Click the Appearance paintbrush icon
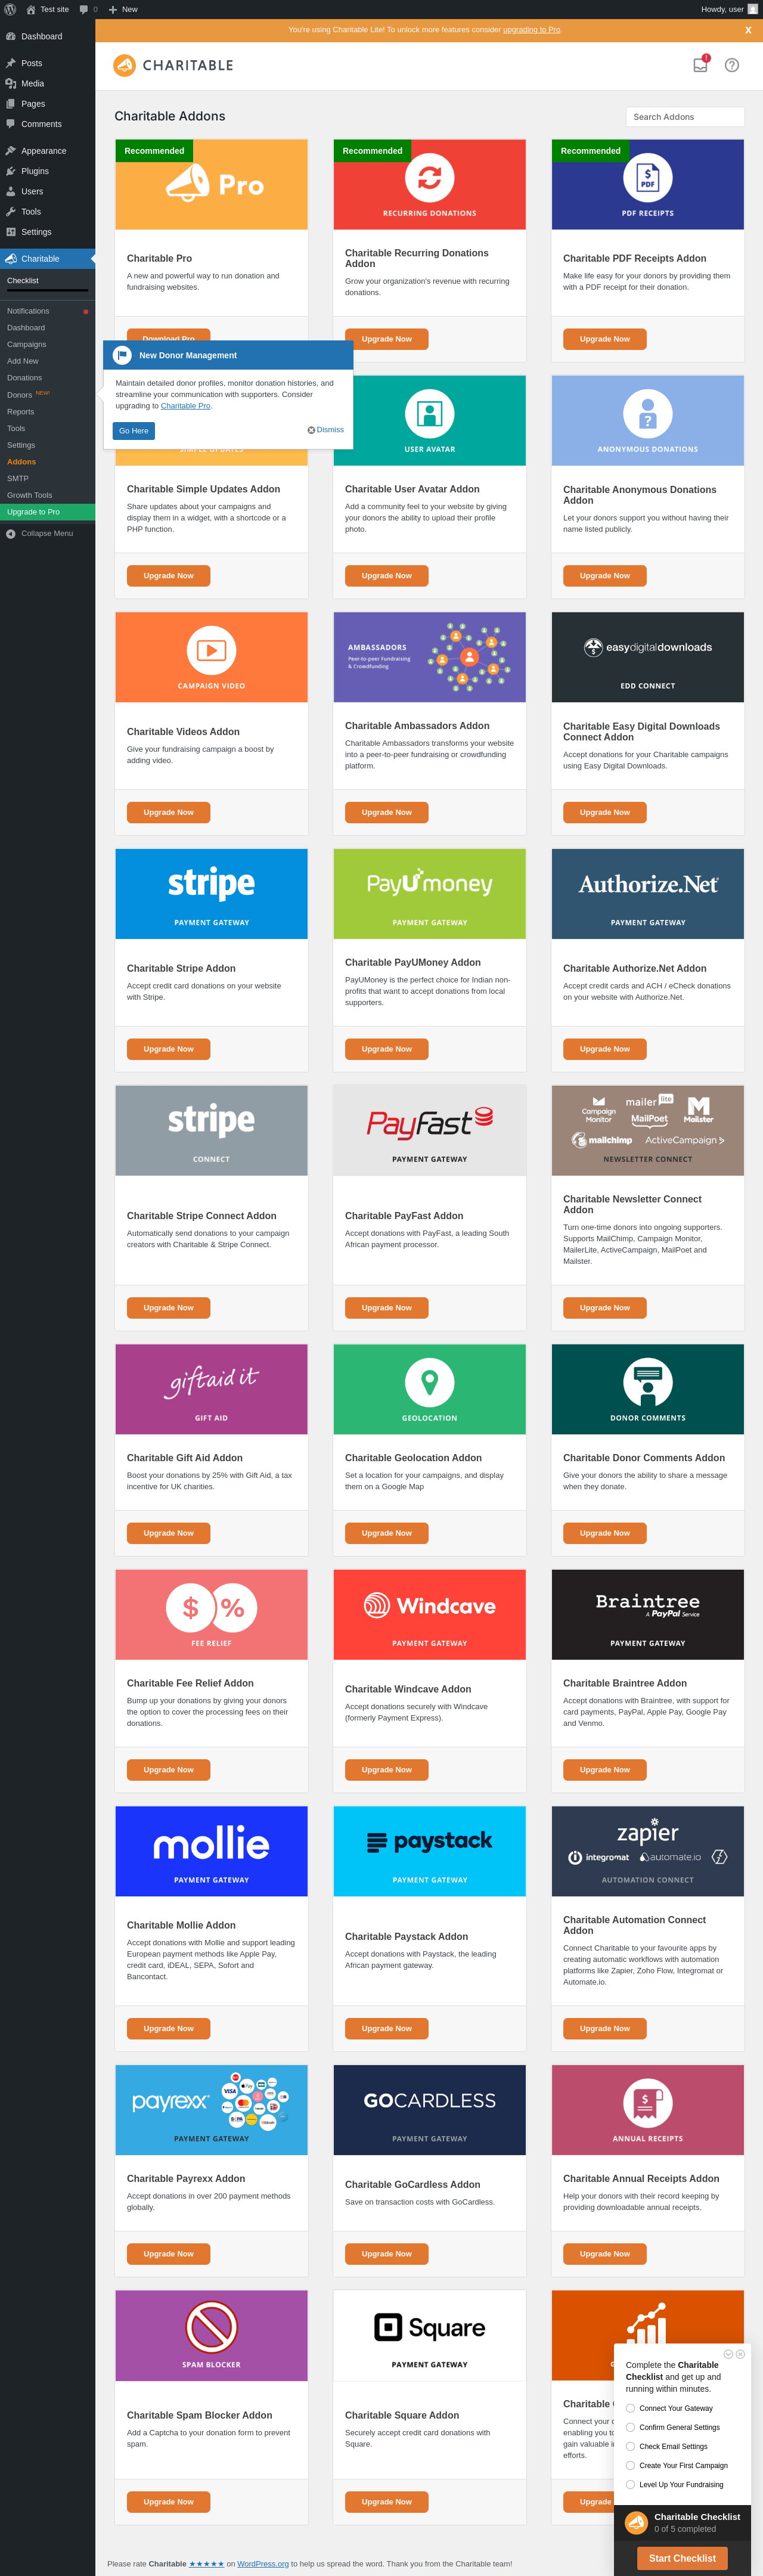Screen dimensions: 763x2576 tap(10, 151)
